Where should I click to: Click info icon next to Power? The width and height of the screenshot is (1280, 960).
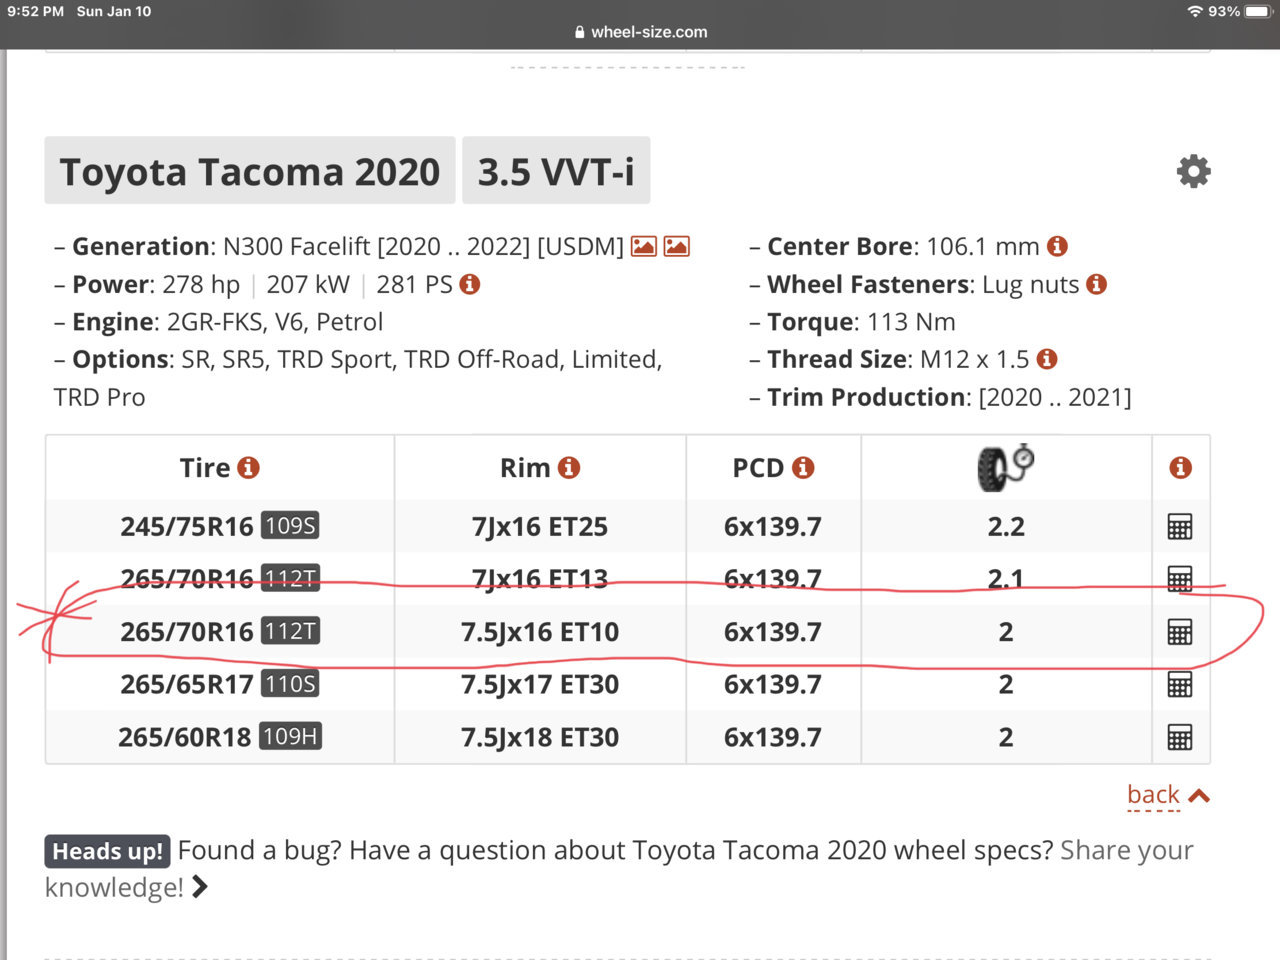[470, 285]
